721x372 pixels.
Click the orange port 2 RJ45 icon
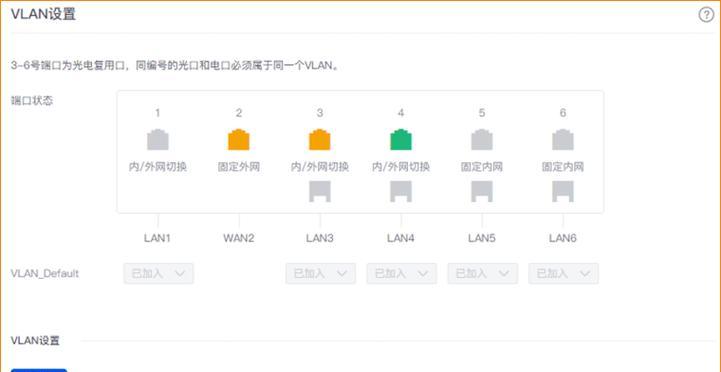click(x=239, y=140)
